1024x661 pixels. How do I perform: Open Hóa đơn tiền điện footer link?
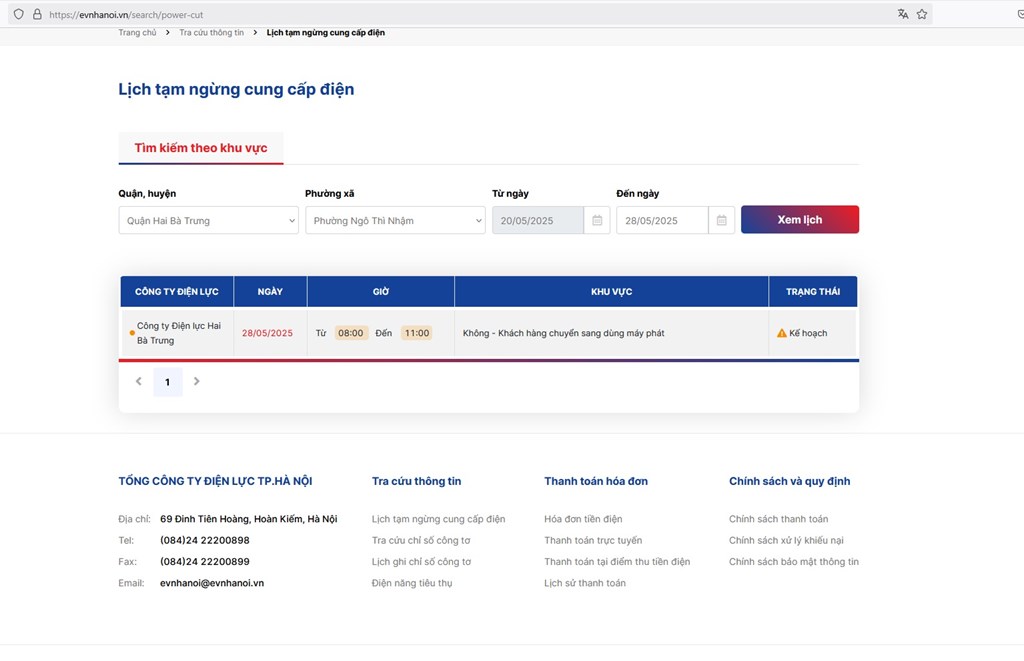point(583,519)
